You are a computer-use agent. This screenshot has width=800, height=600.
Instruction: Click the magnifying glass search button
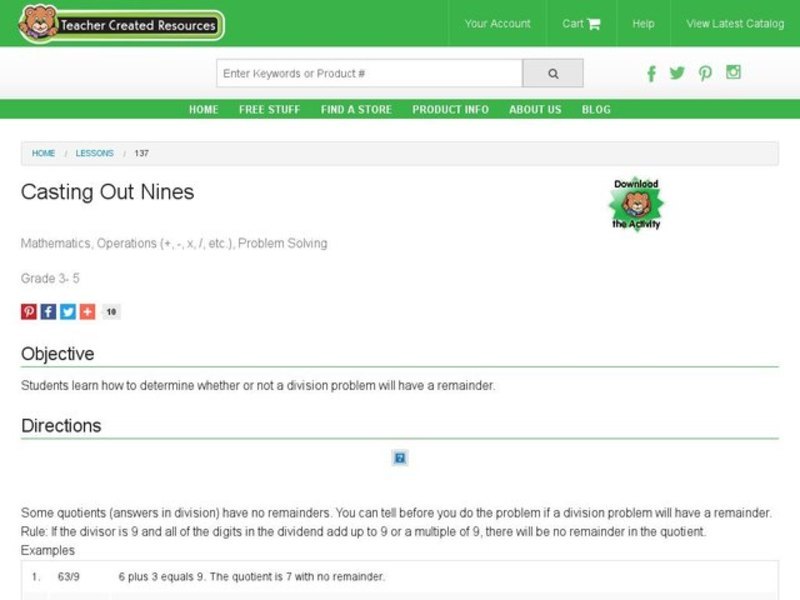[x=552, y=73]
